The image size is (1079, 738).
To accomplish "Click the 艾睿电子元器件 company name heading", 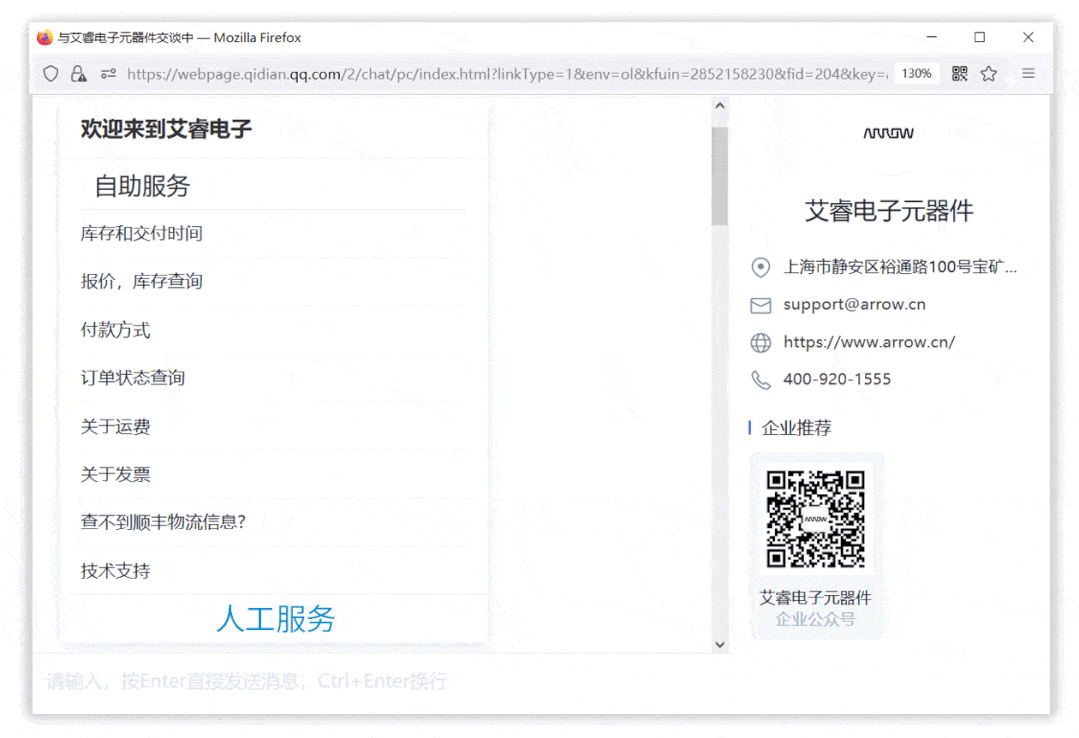I will coord(889,211).
